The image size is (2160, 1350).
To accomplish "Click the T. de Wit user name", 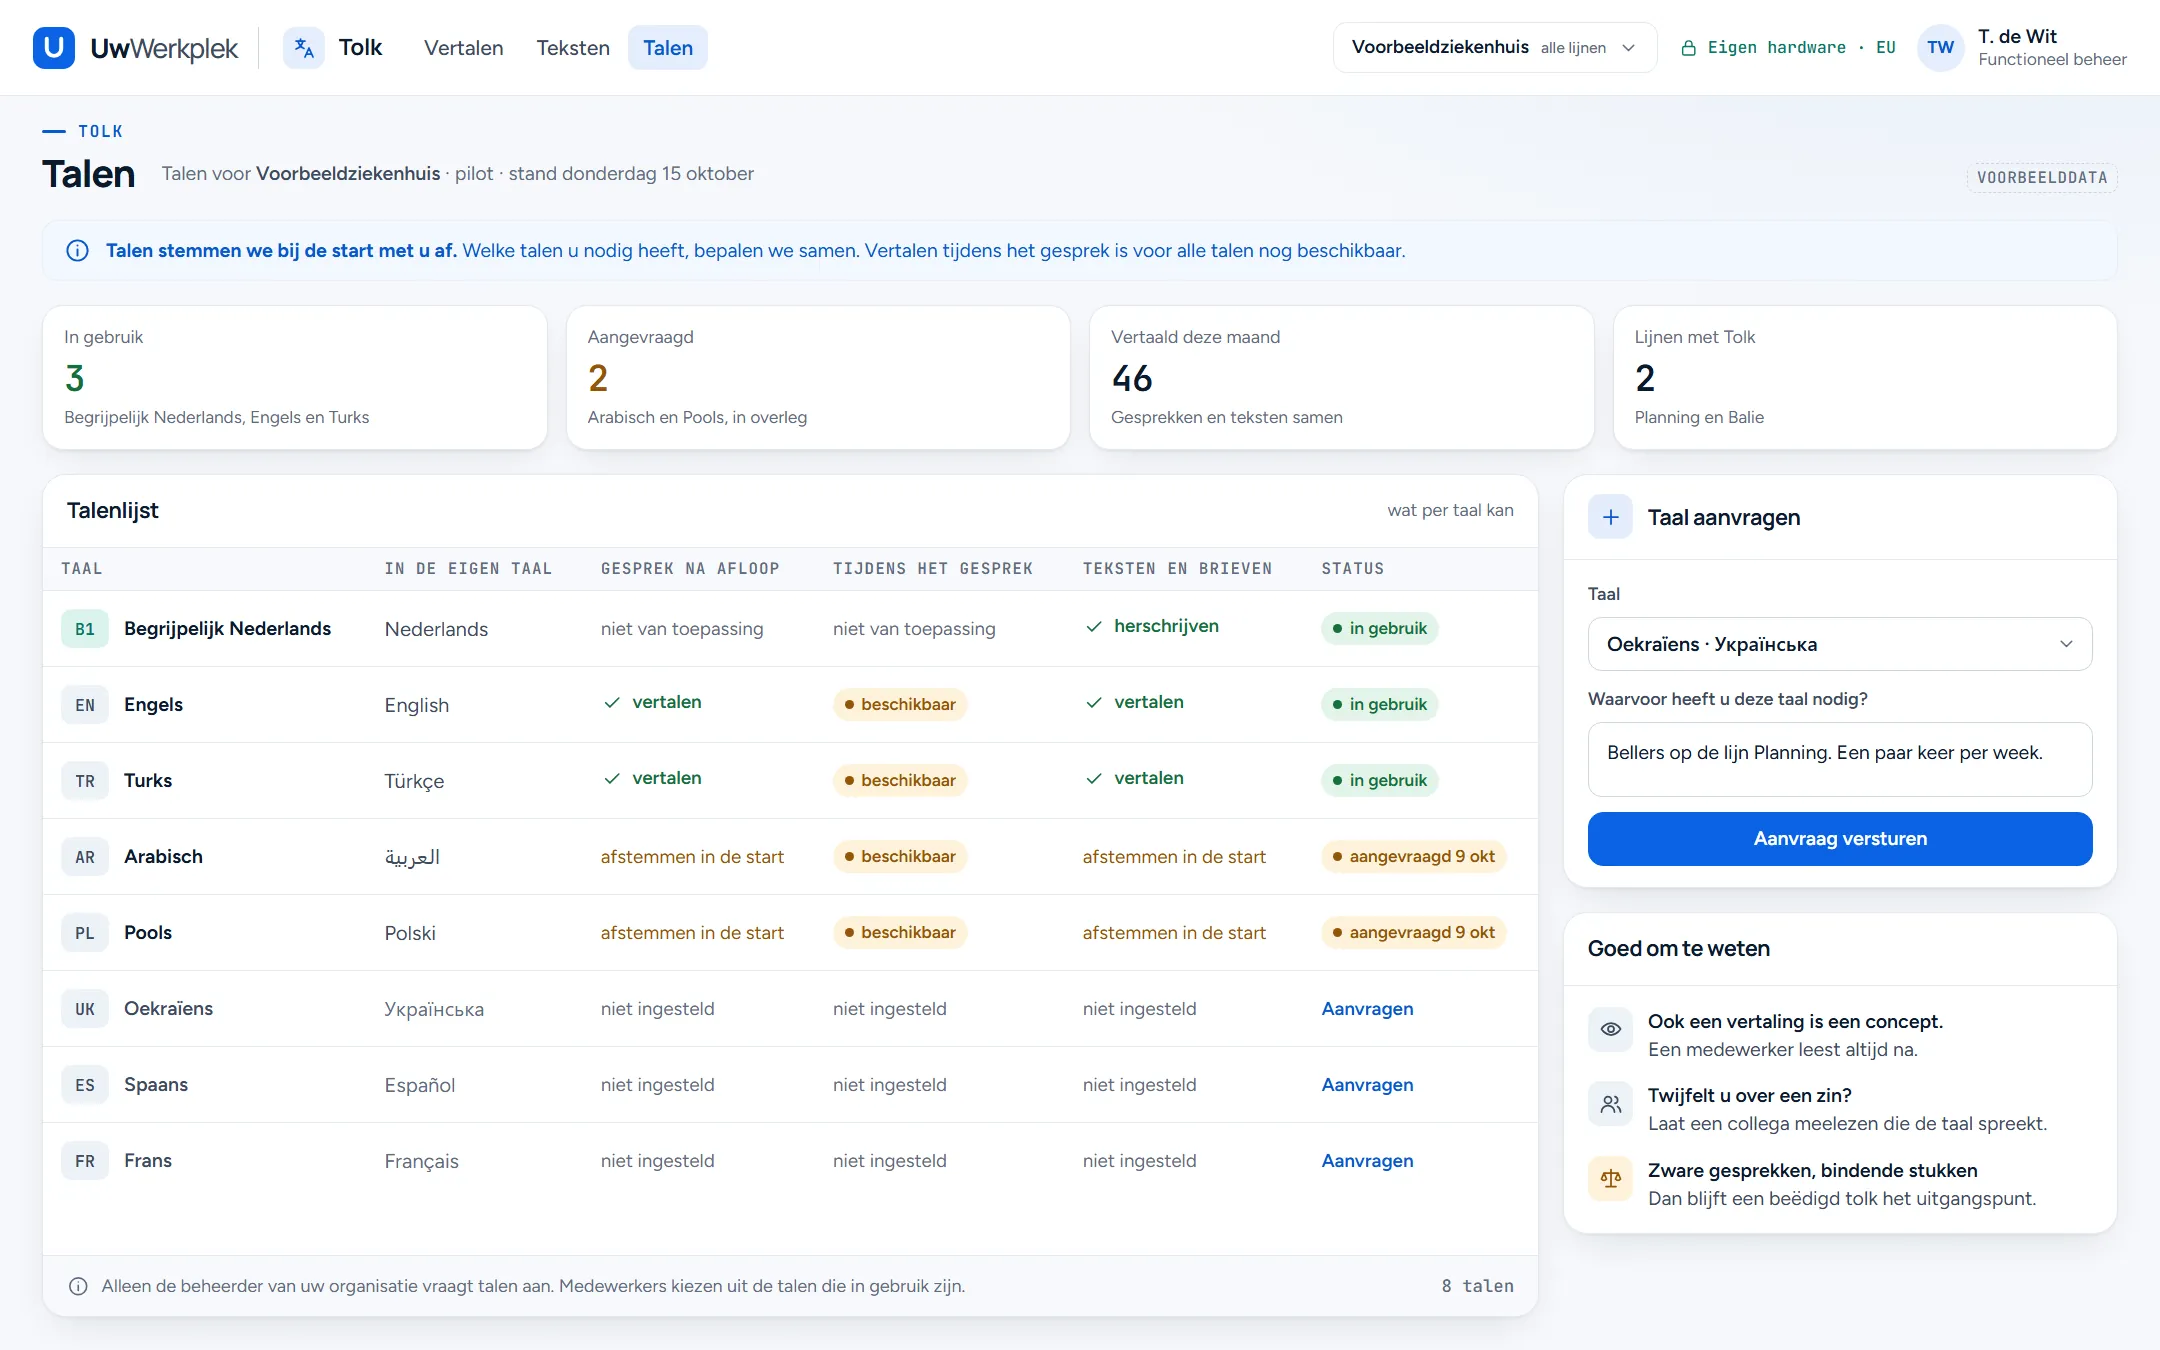I will [2017, 36].
